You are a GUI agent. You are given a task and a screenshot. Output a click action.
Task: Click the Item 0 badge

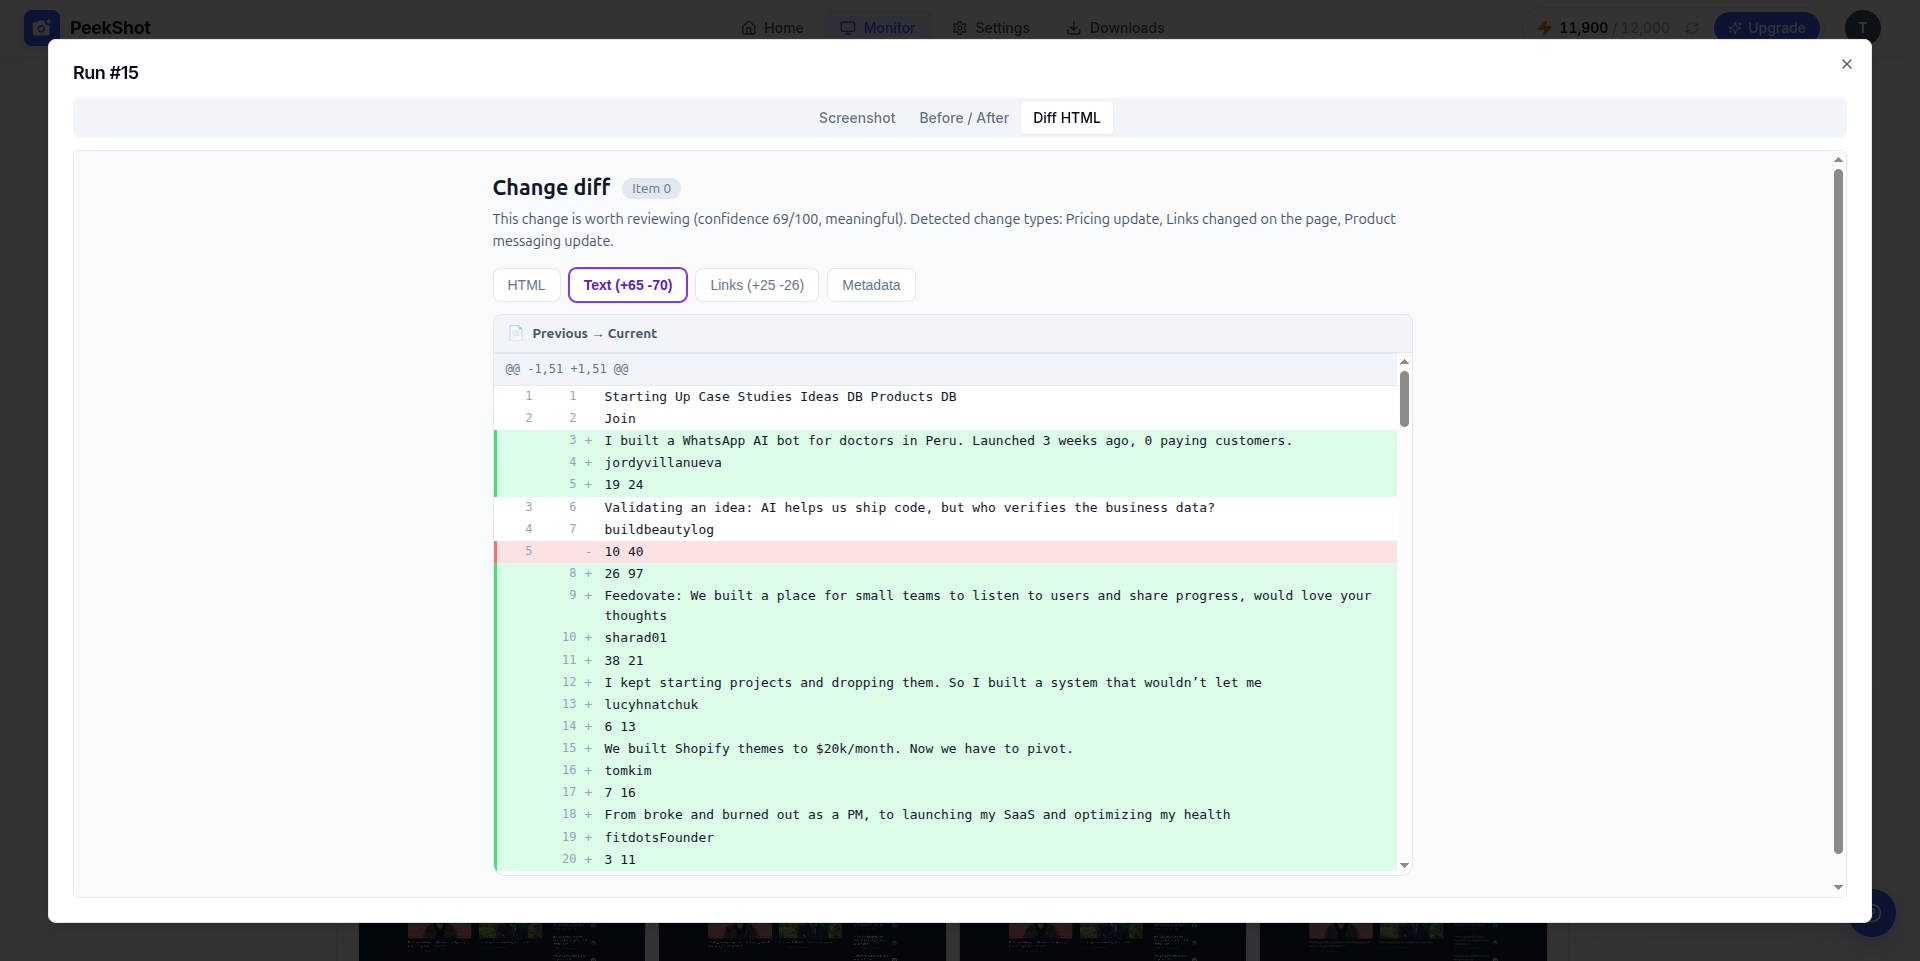pyautogui.click(x=651, y=188)
